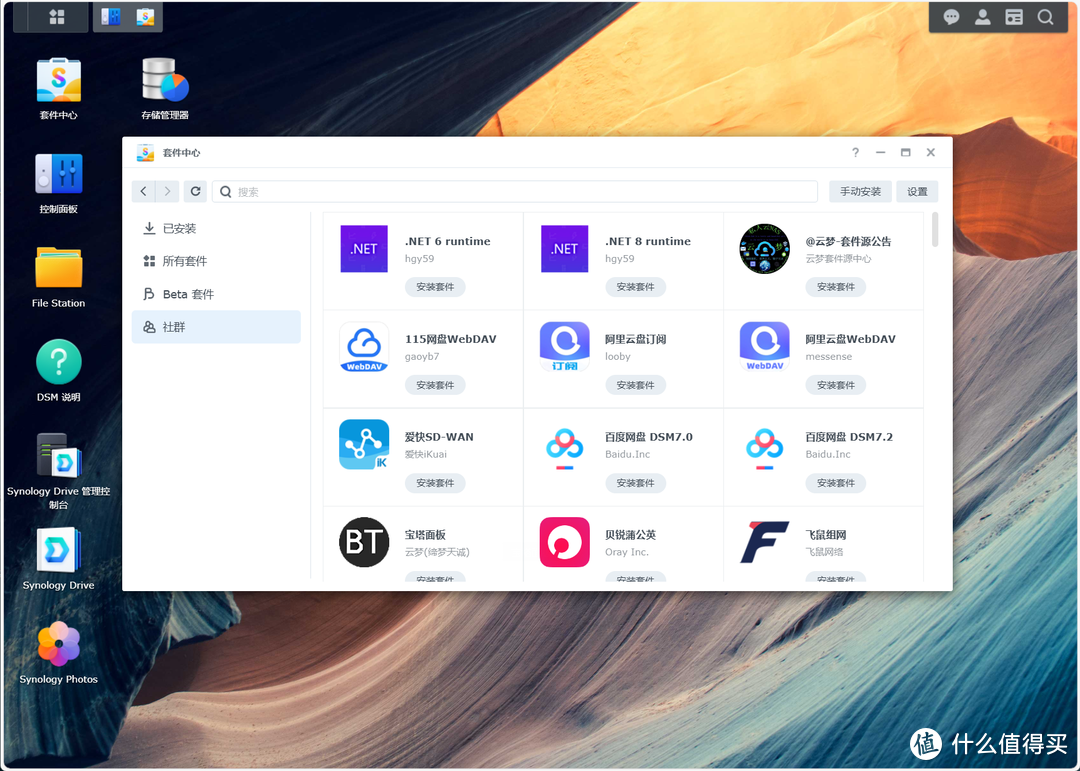Open 控制面板 desktop icon
This screenshot has width=1080, height=771.
point(59,183)
